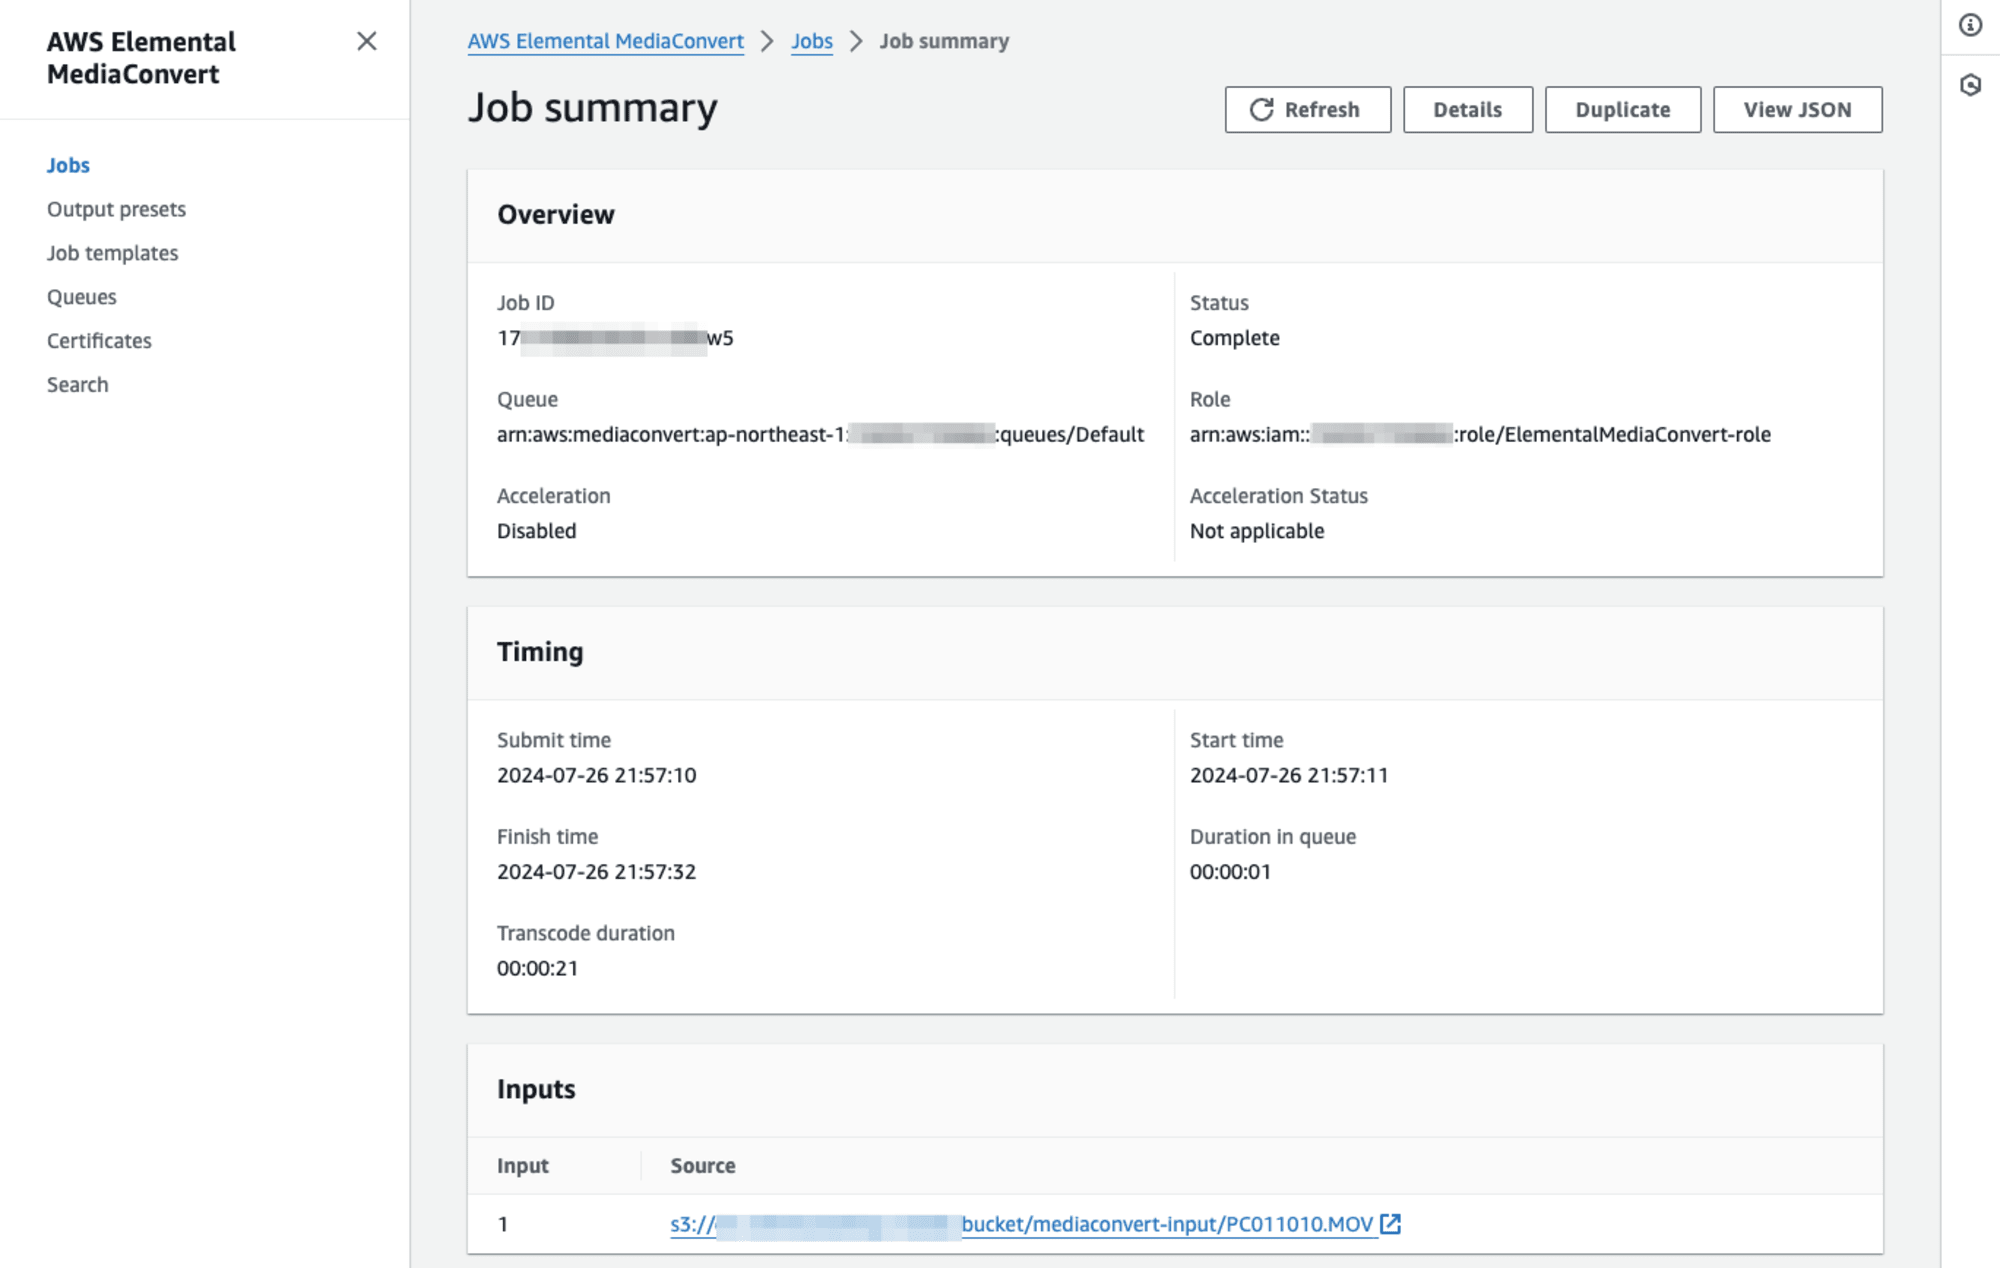Open Output presets in the sidebar
The width and height of the screenshot is (2000, 1268).
tap(116, 209)
